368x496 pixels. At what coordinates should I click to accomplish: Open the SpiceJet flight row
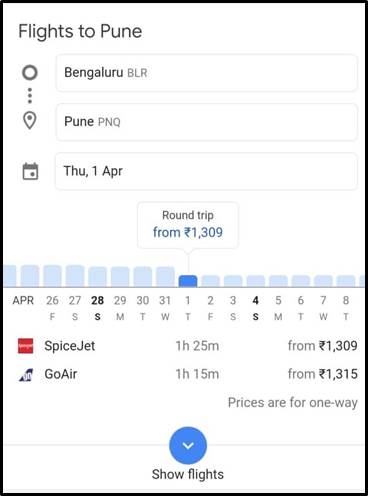tap(188, 346)
